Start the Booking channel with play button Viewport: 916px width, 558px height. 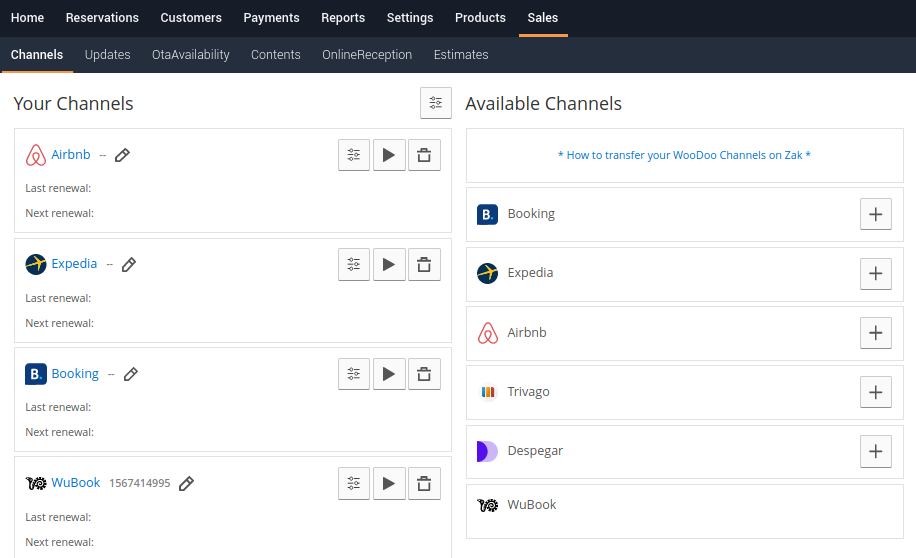coord(389,374)
